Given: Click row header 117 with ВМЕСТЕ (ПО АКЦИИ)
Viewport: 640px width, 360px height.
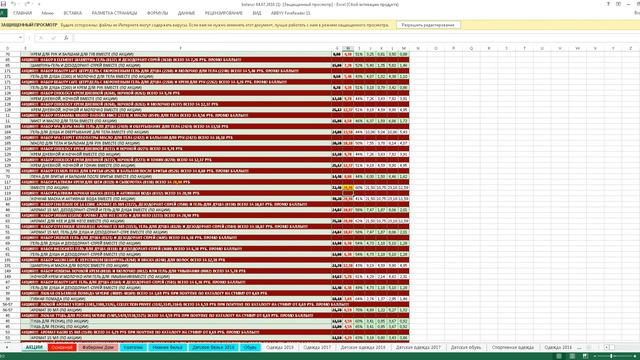Looking at the screenshot, I should pos(7,187).
